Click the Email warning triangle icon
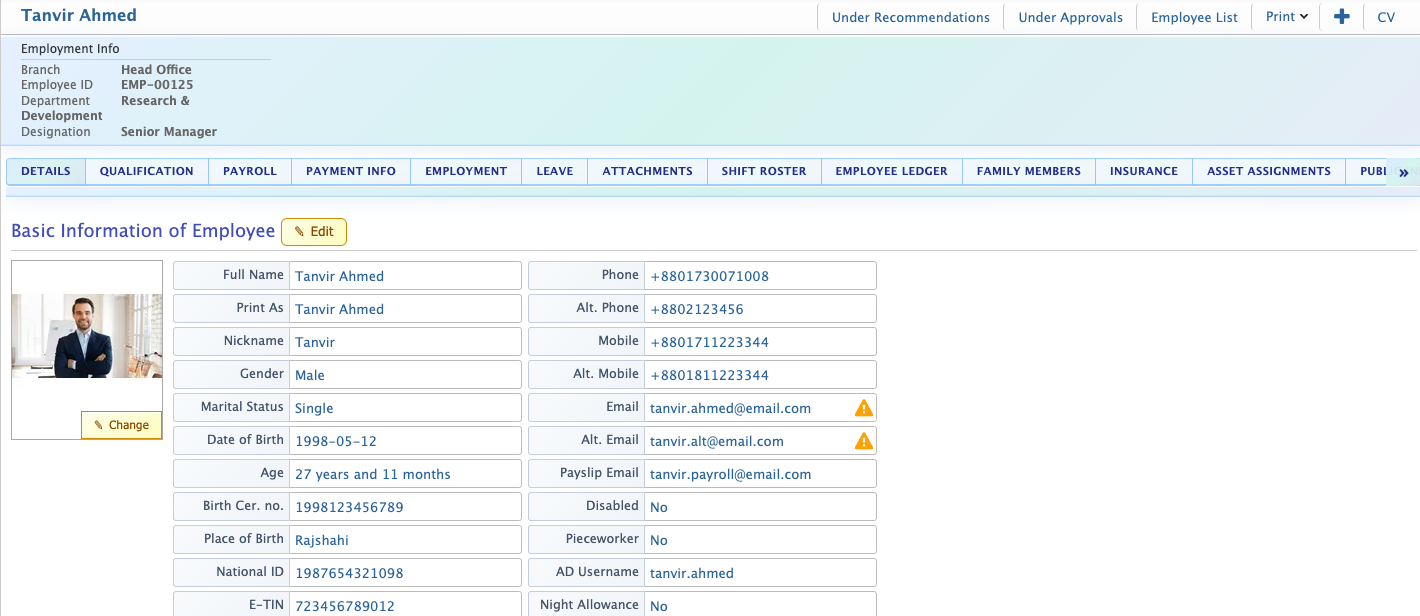 coord(864,408)
